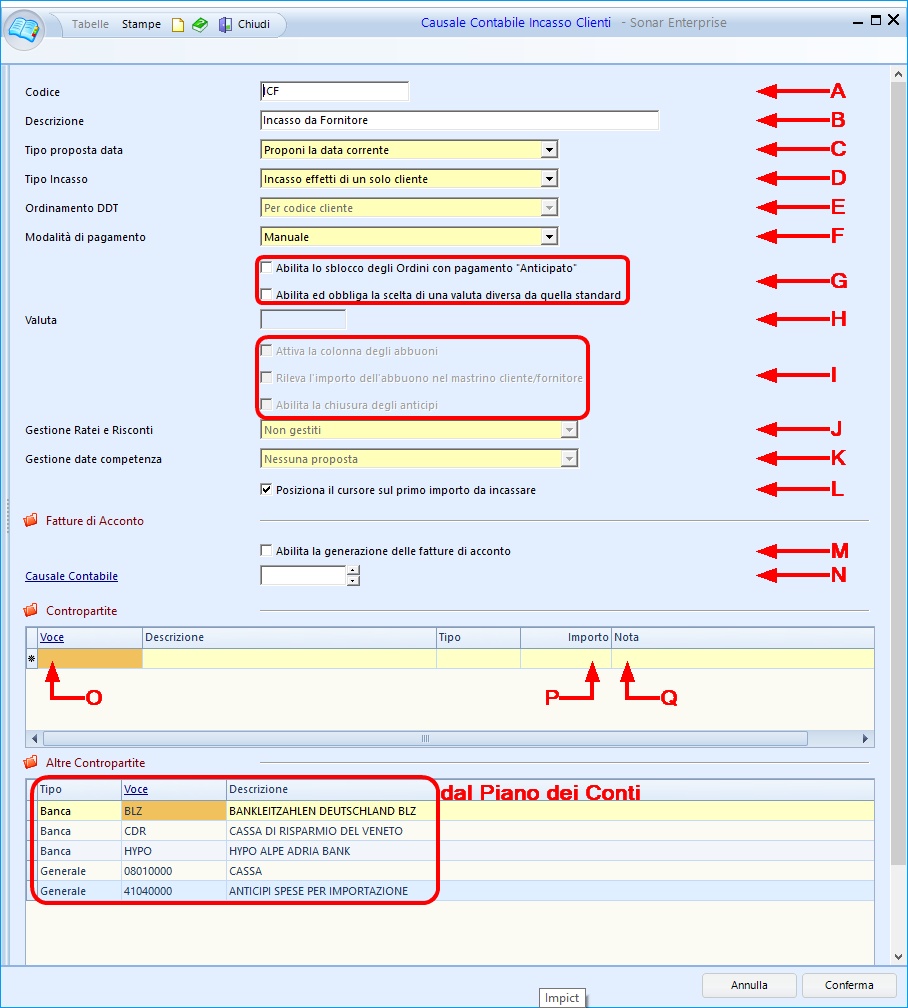Click the Contropartite horizontal scrollbar thumb
908x1008 pixels.
click(424, 739)
